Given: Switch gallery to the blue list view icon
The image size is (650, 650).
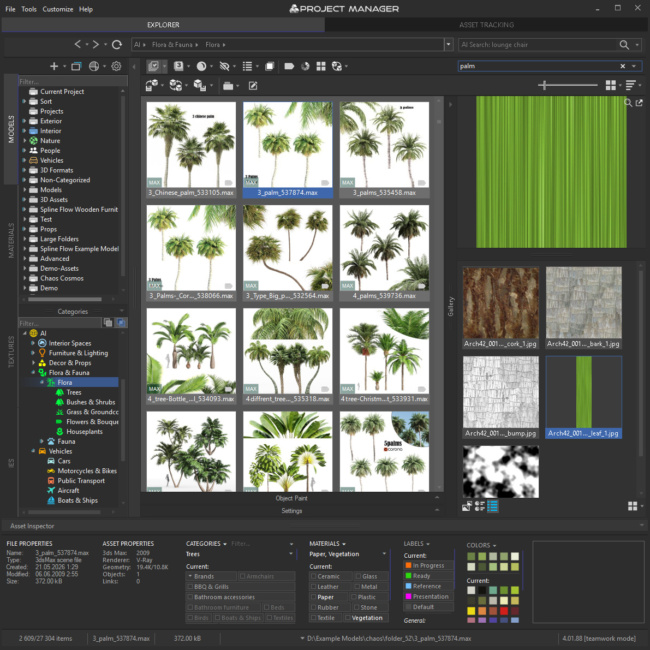Looking at the screenshot, I should pyautogui.click(x=492, y=506).
